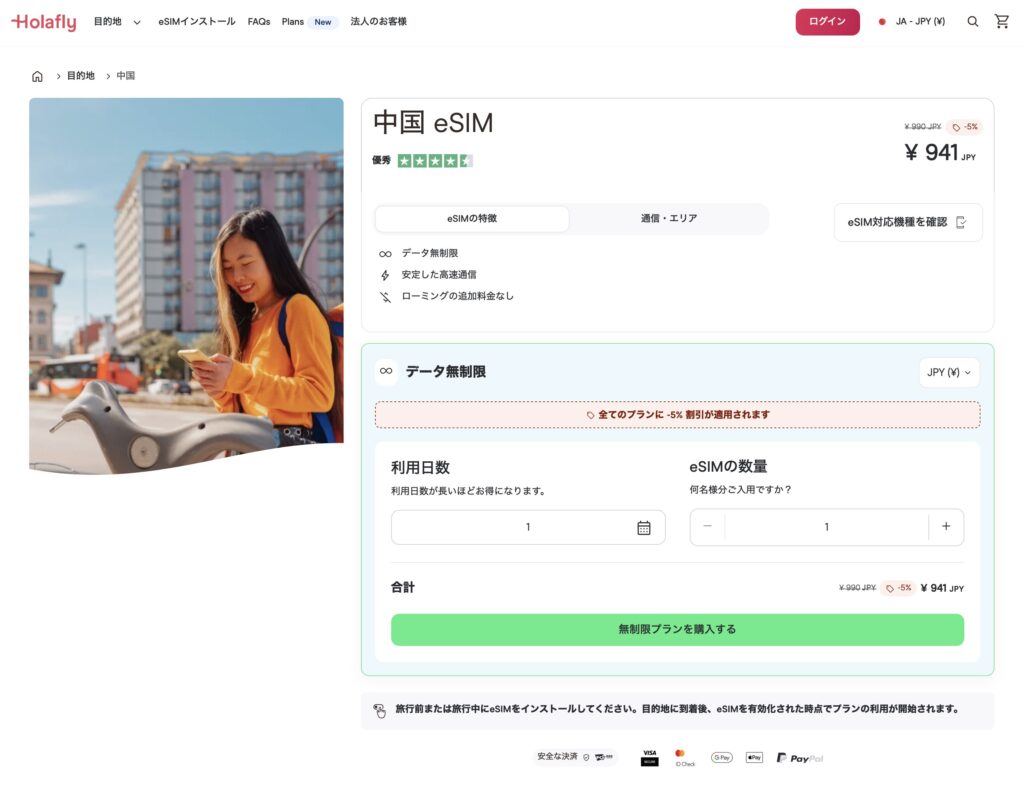Screen dimensions: 1024x791
Task: Click the home icon in breadcrumb
Action: pyautogui.click(x=37, y=75)
